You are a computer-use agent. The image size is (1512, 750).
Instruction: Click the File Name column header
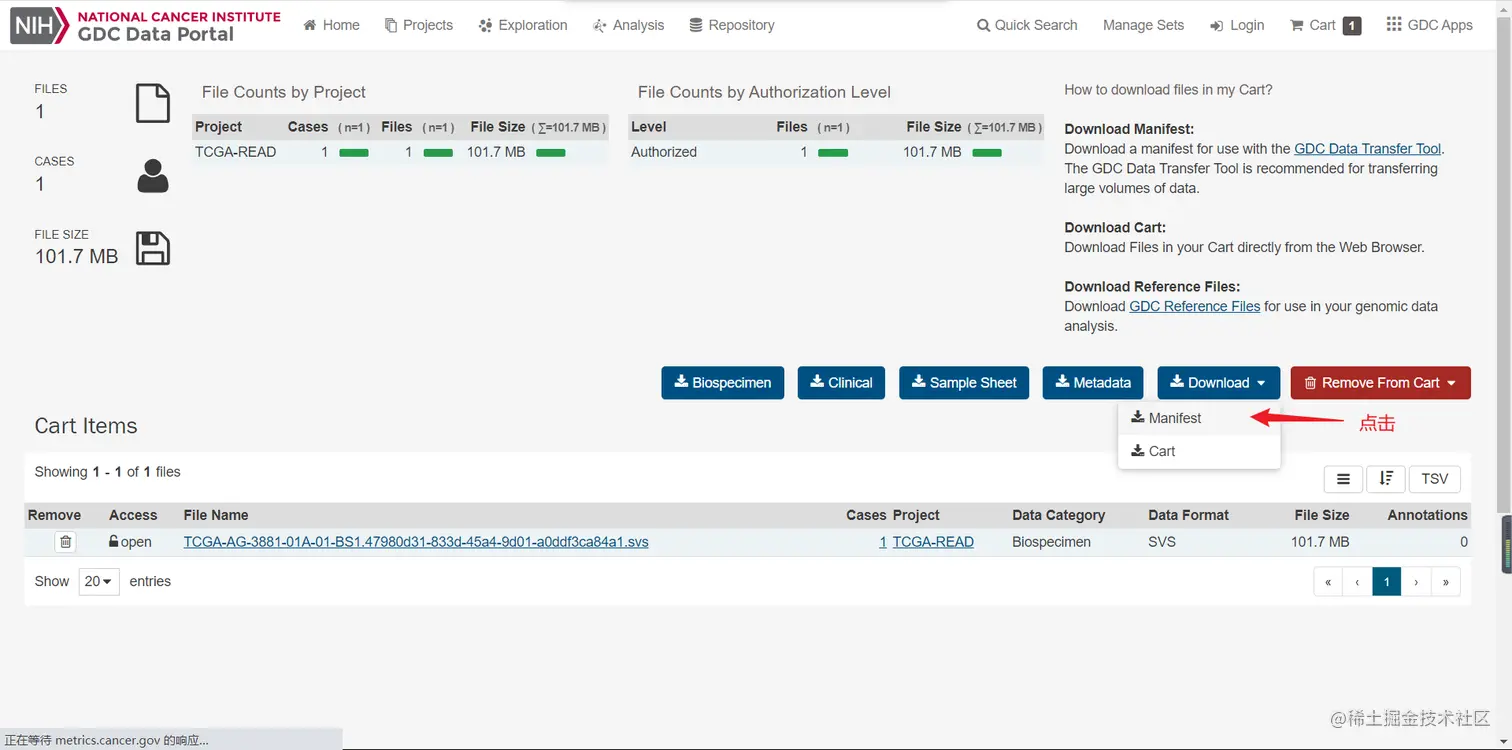[x=216, y=515]
